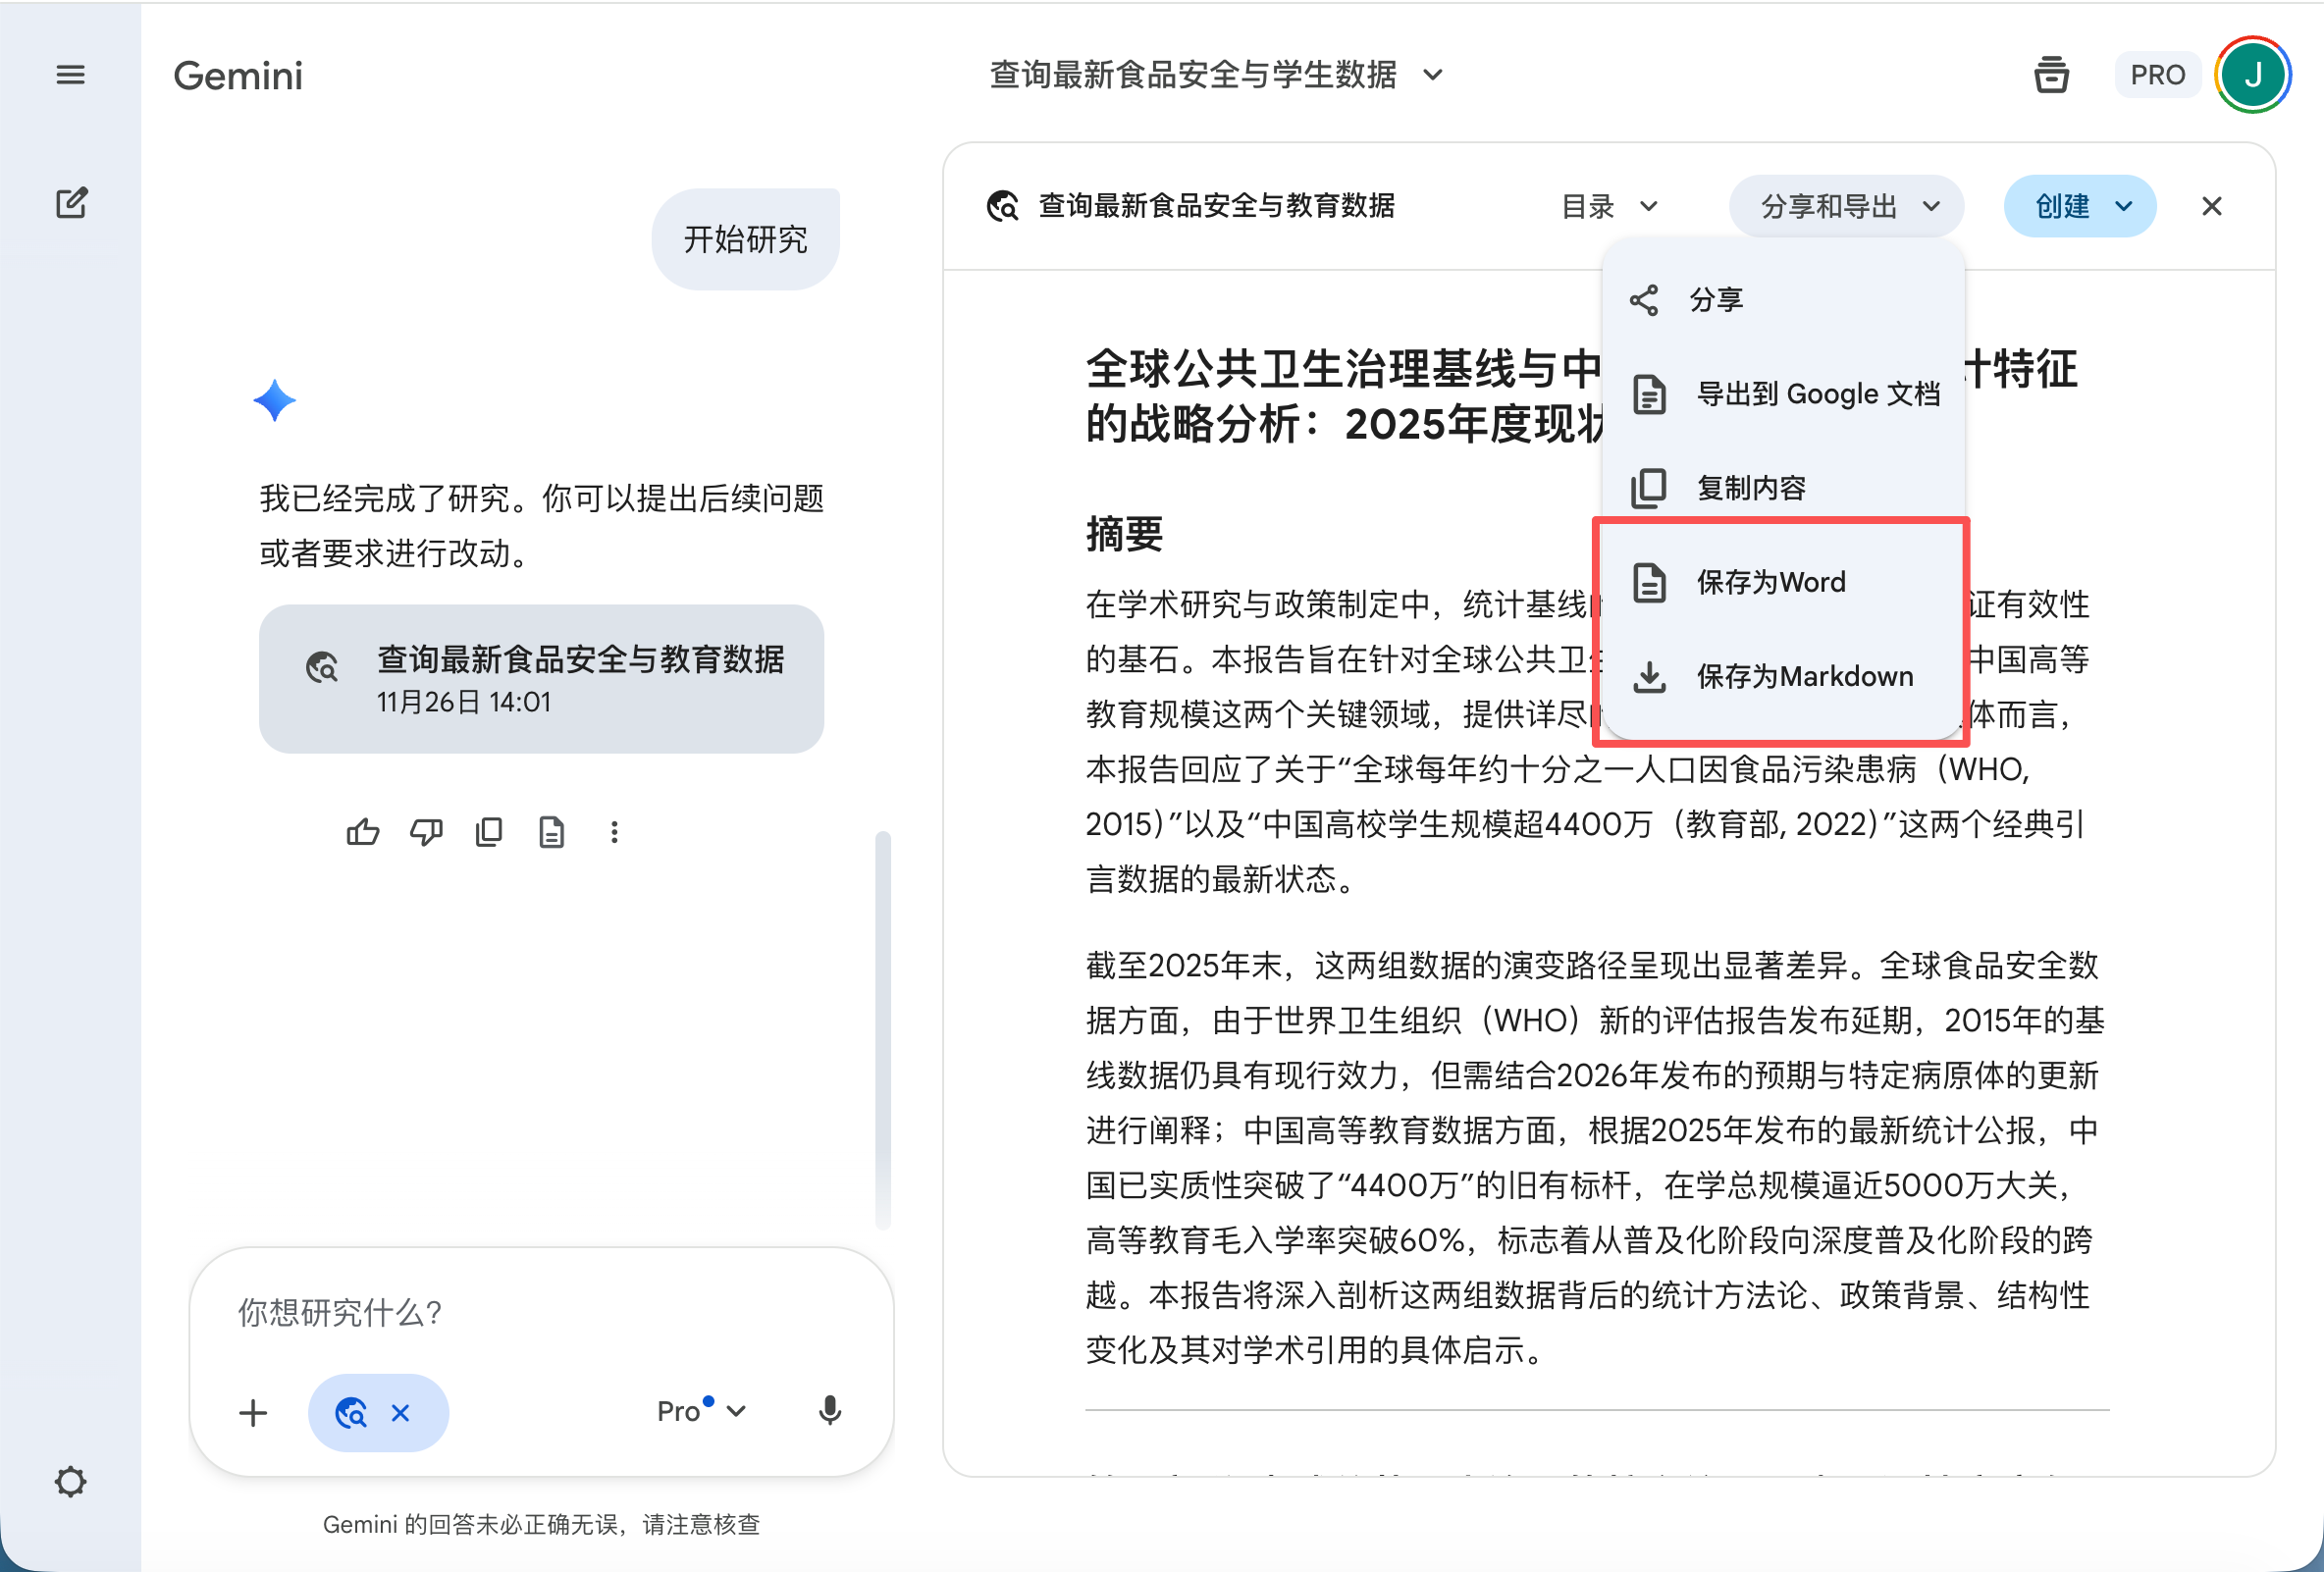Remove the Deep Research chip

401,1412
